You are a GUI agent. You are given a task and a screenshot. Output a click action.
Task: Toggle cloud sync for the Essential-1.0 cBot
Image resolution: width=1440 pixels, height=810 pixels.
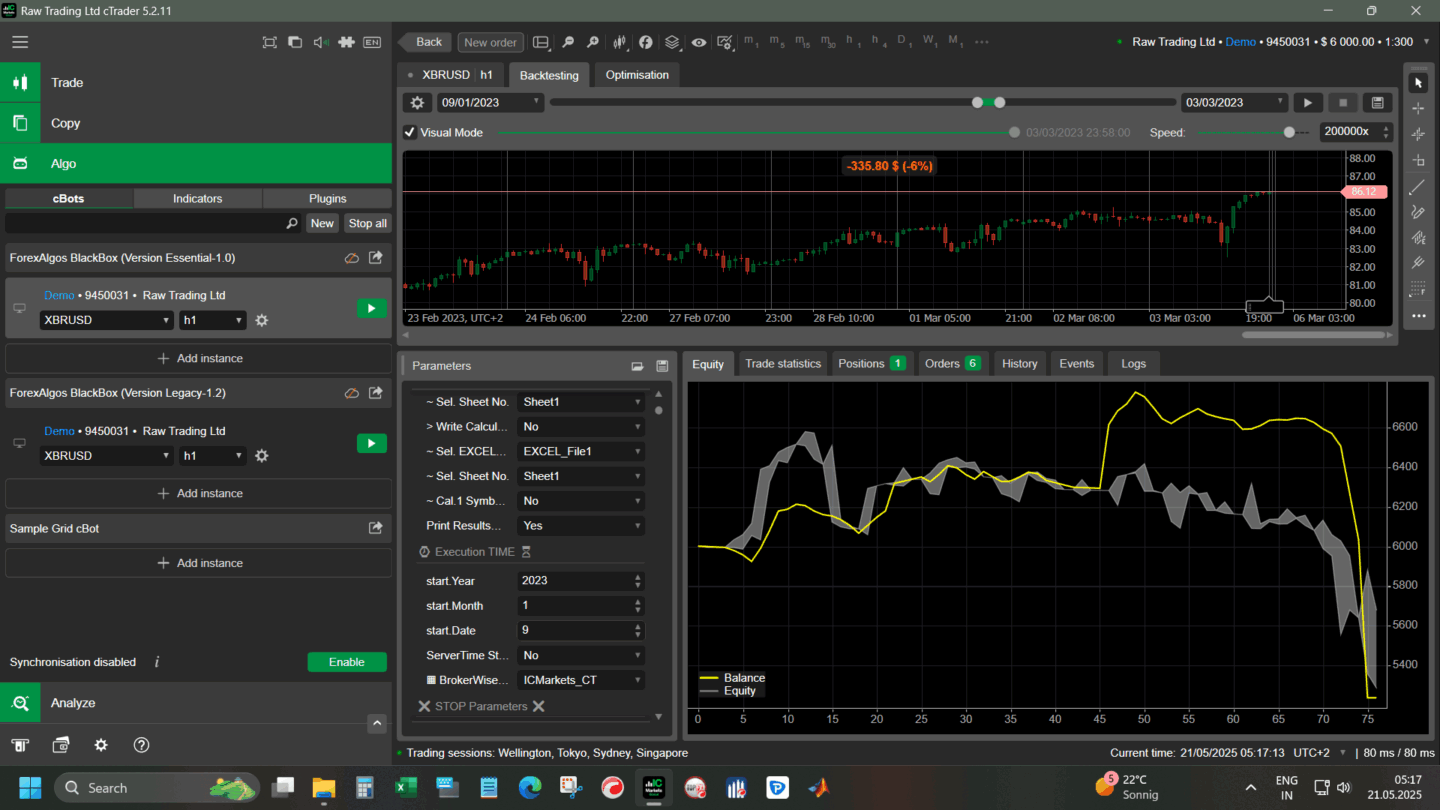tap(352, 258)
